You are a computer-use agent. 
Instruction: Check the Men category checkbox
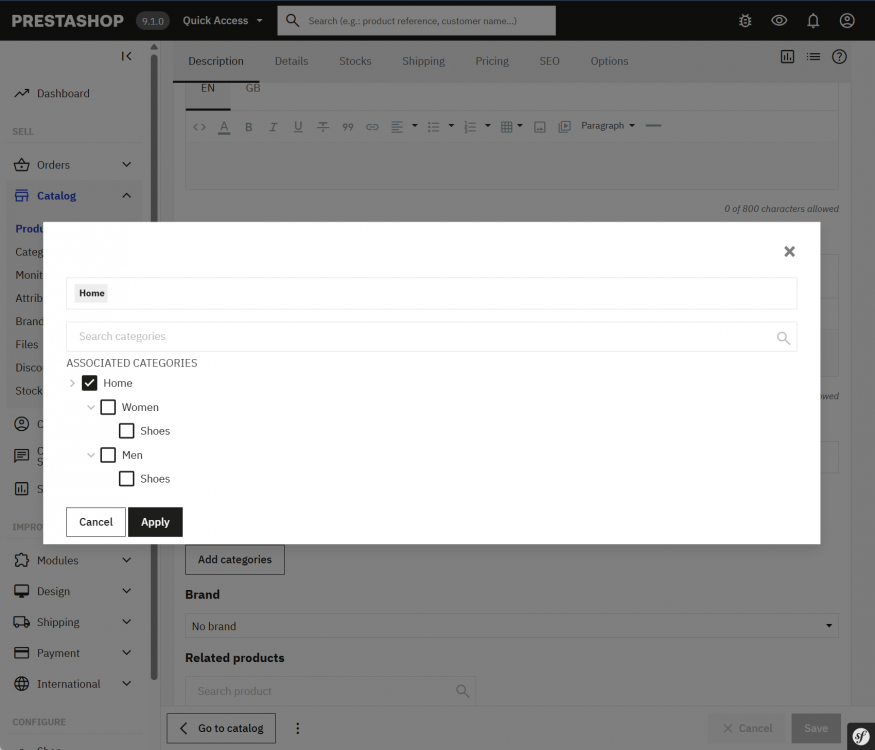(x=108, y=455)
